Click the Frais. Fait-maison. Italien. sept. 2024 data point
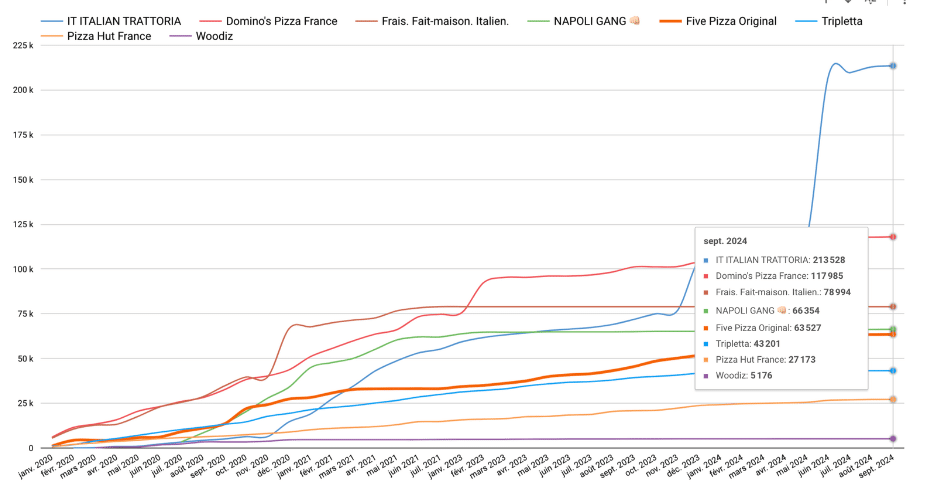Screen dimensions: 925x502 point(893,307)
